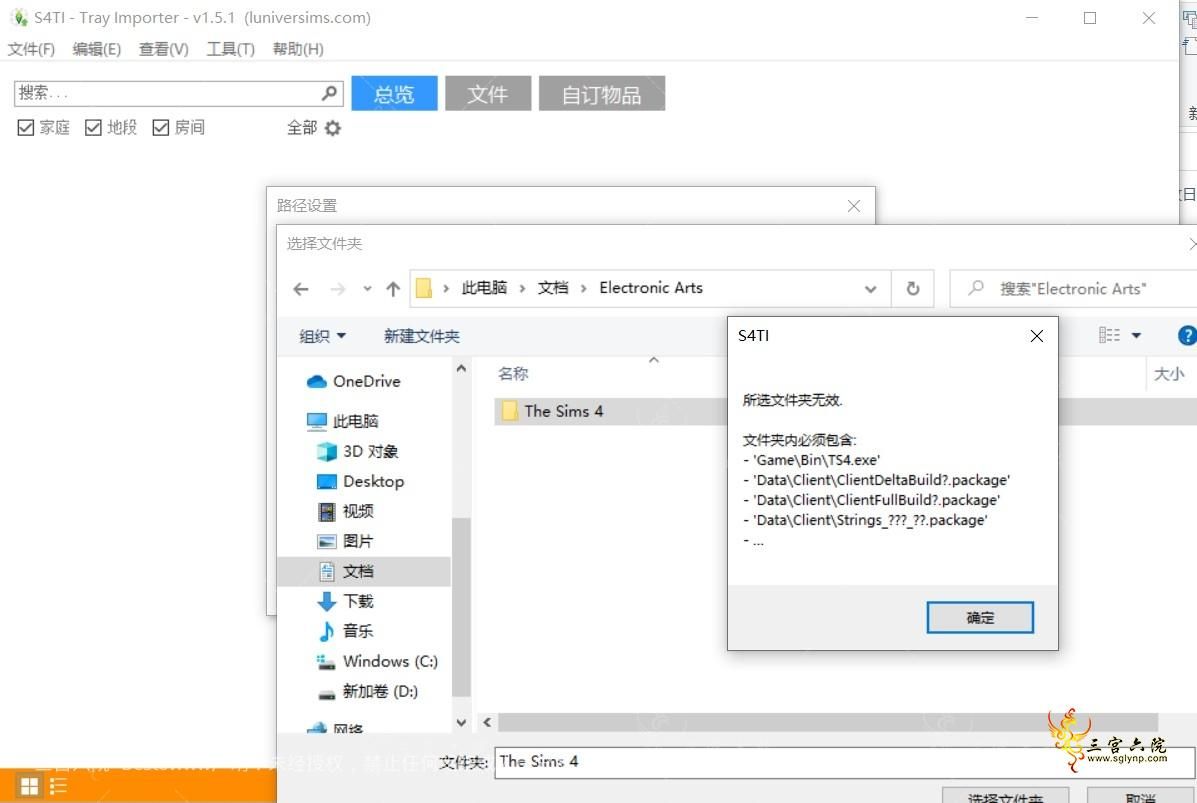Open the filter settings gear icon

[332, 128]
